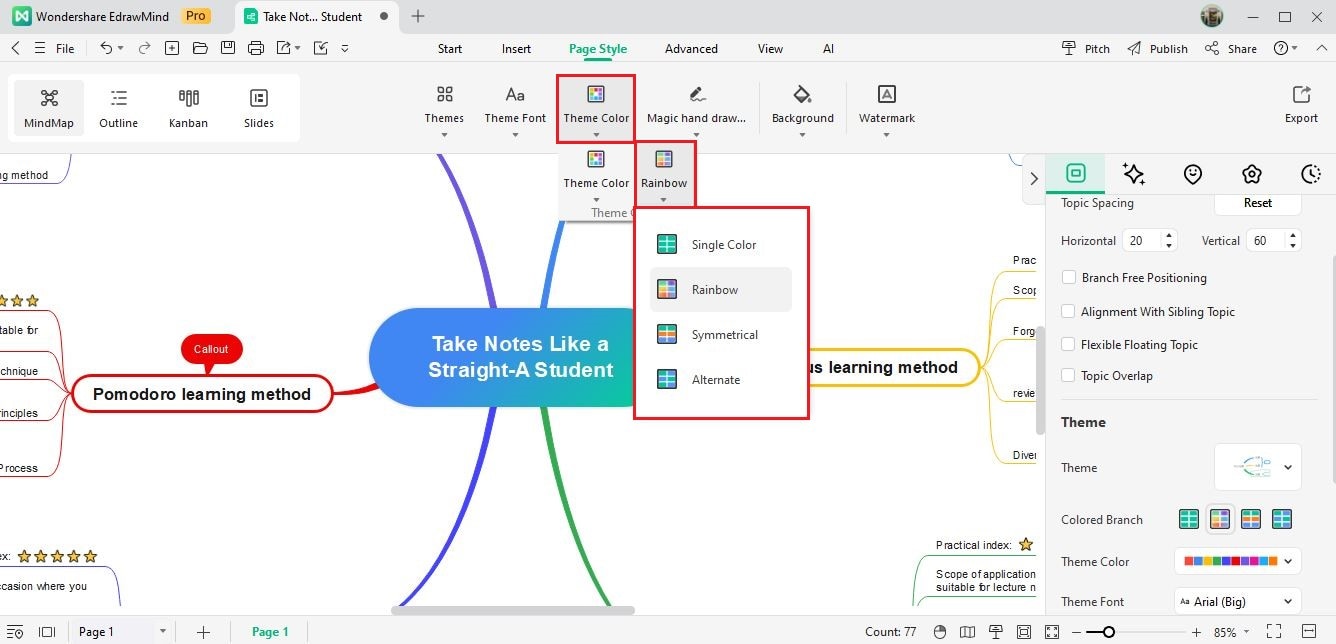The image size is (1336, 644).
Task: Click the Horizontal spacing value field
Action: [1142, 241]
